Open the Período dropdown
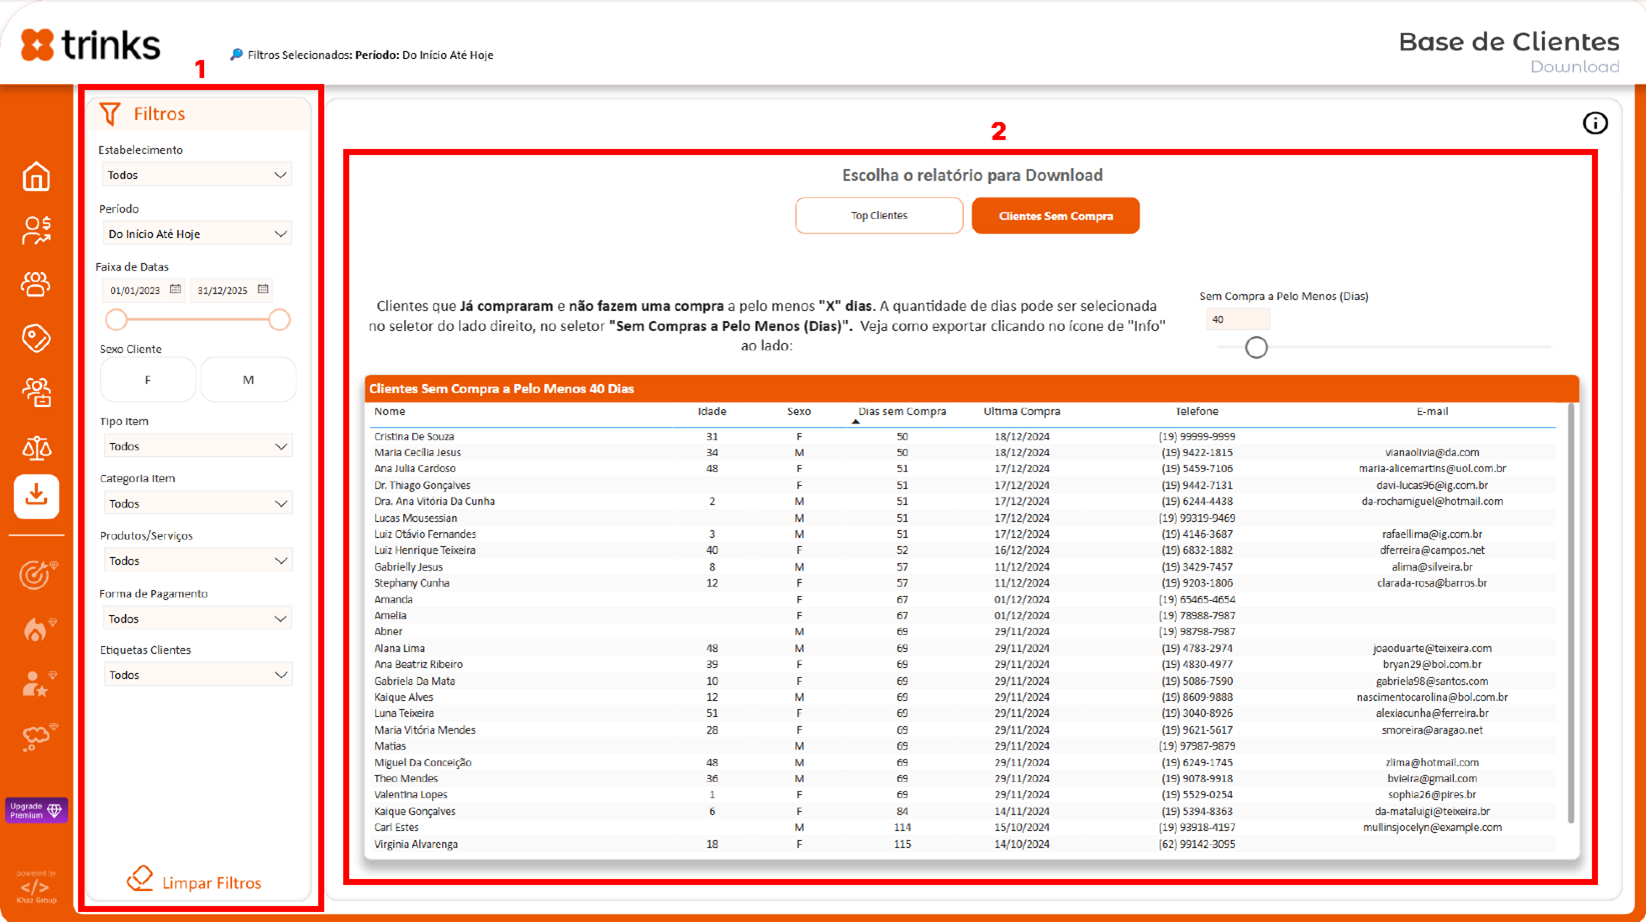 tap(196, 234)
